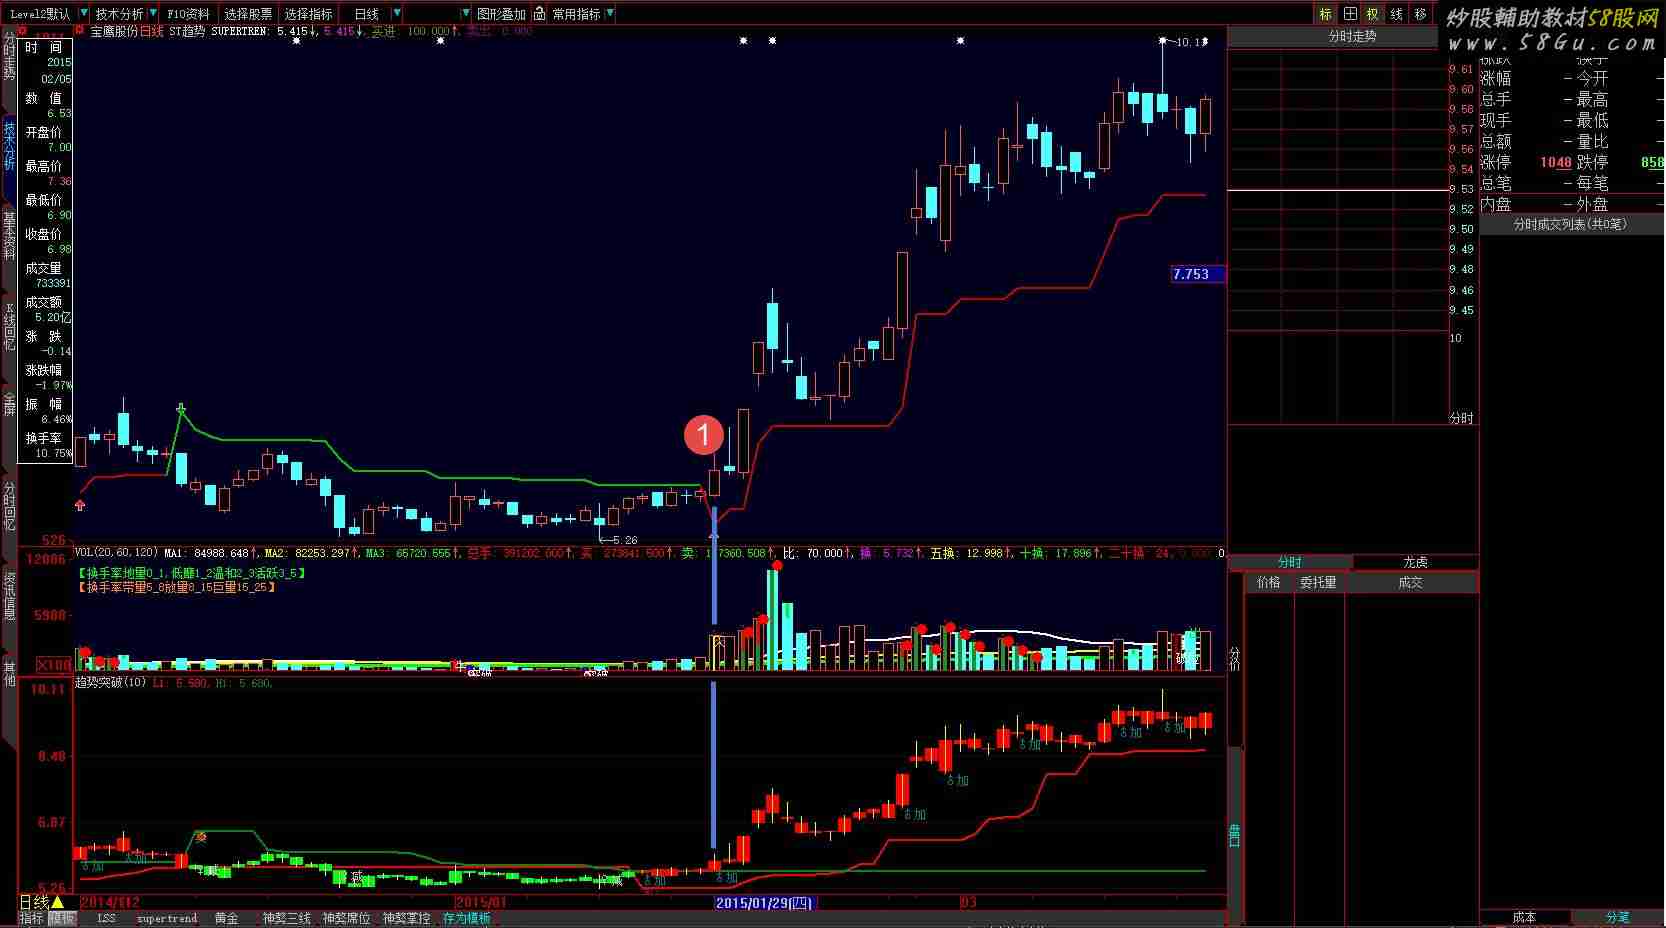1666x928 pixels.
Task: Select the 分时 tab in right panel
Action: tap(1290, 562)
